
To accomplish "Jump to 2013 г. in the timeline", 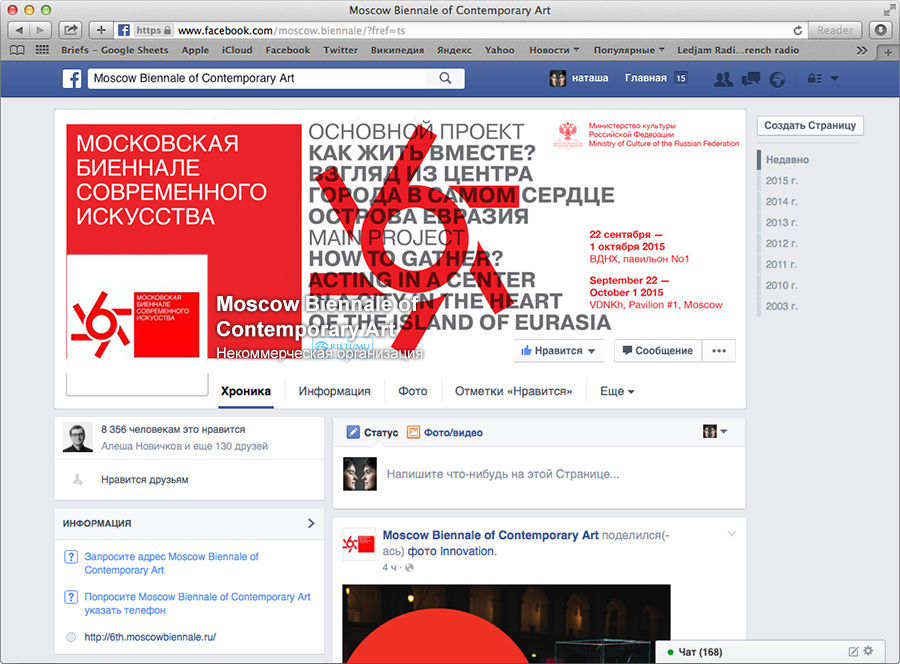I will pyautogui.click(x=781, y=223).
